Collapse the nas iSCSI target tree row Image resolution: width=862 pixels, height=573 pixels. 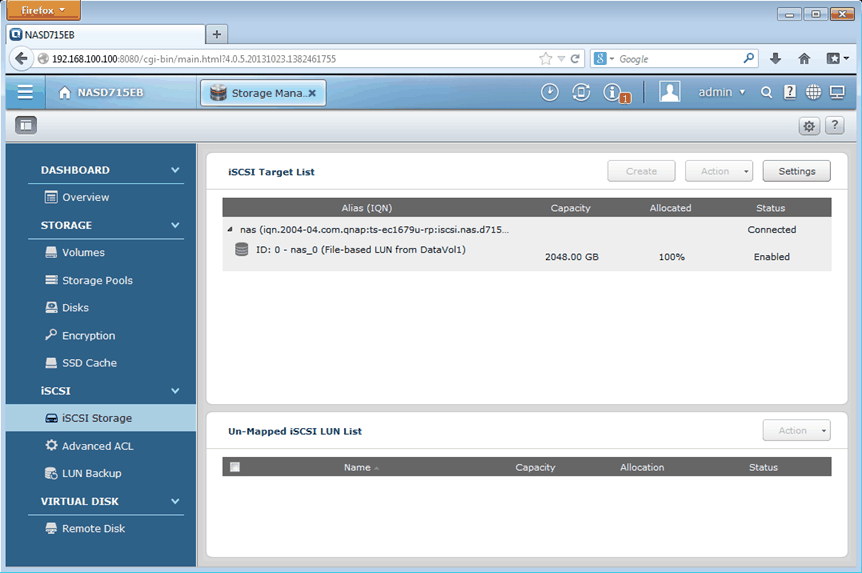coord(231,230)
